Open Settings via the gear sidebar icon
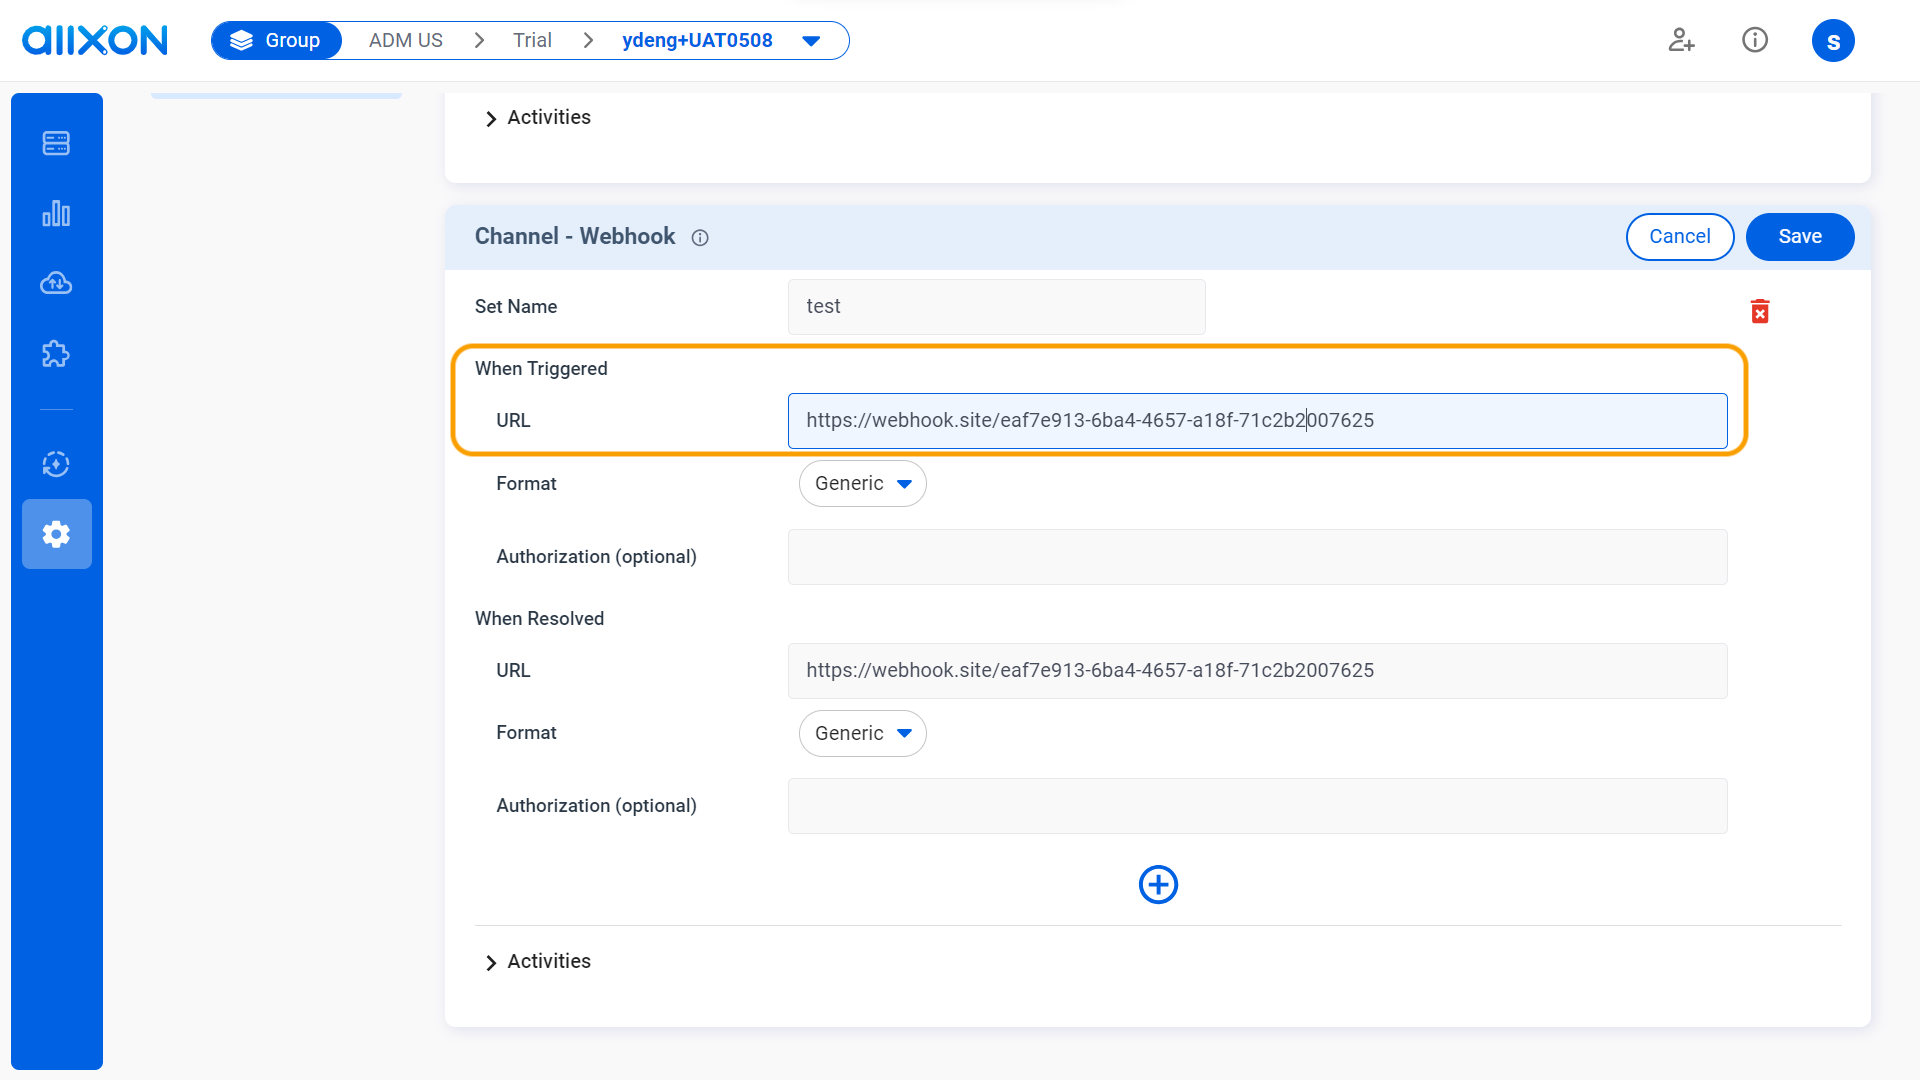1920x1080 pixels. pyautogui.click(x=56, y=534)
